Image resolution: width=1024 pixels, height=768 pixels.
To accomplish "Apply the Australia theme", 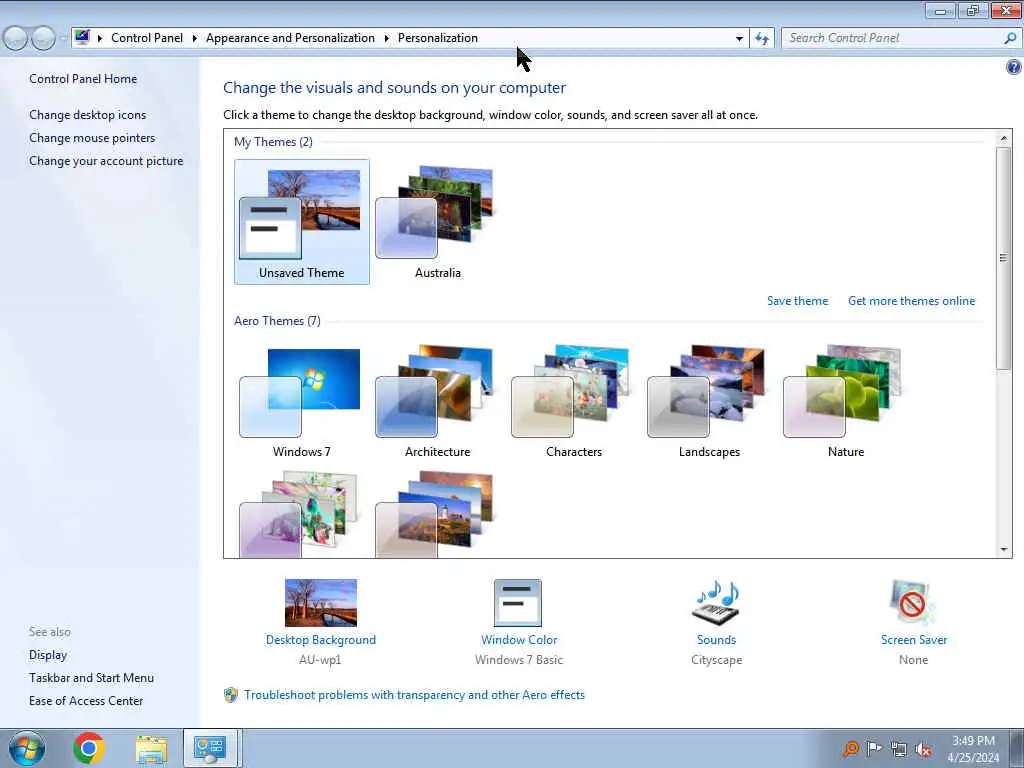I will [437, 221].
